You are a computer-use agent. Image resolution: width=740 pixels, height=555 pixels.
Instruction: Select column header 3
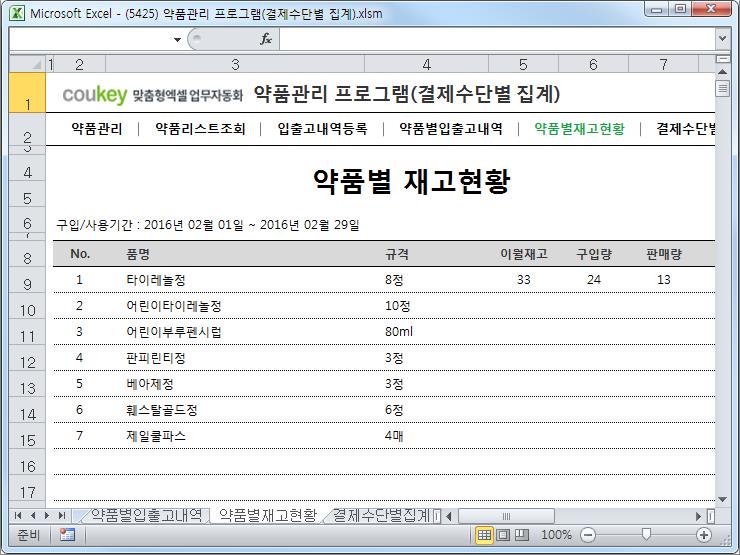235,64
